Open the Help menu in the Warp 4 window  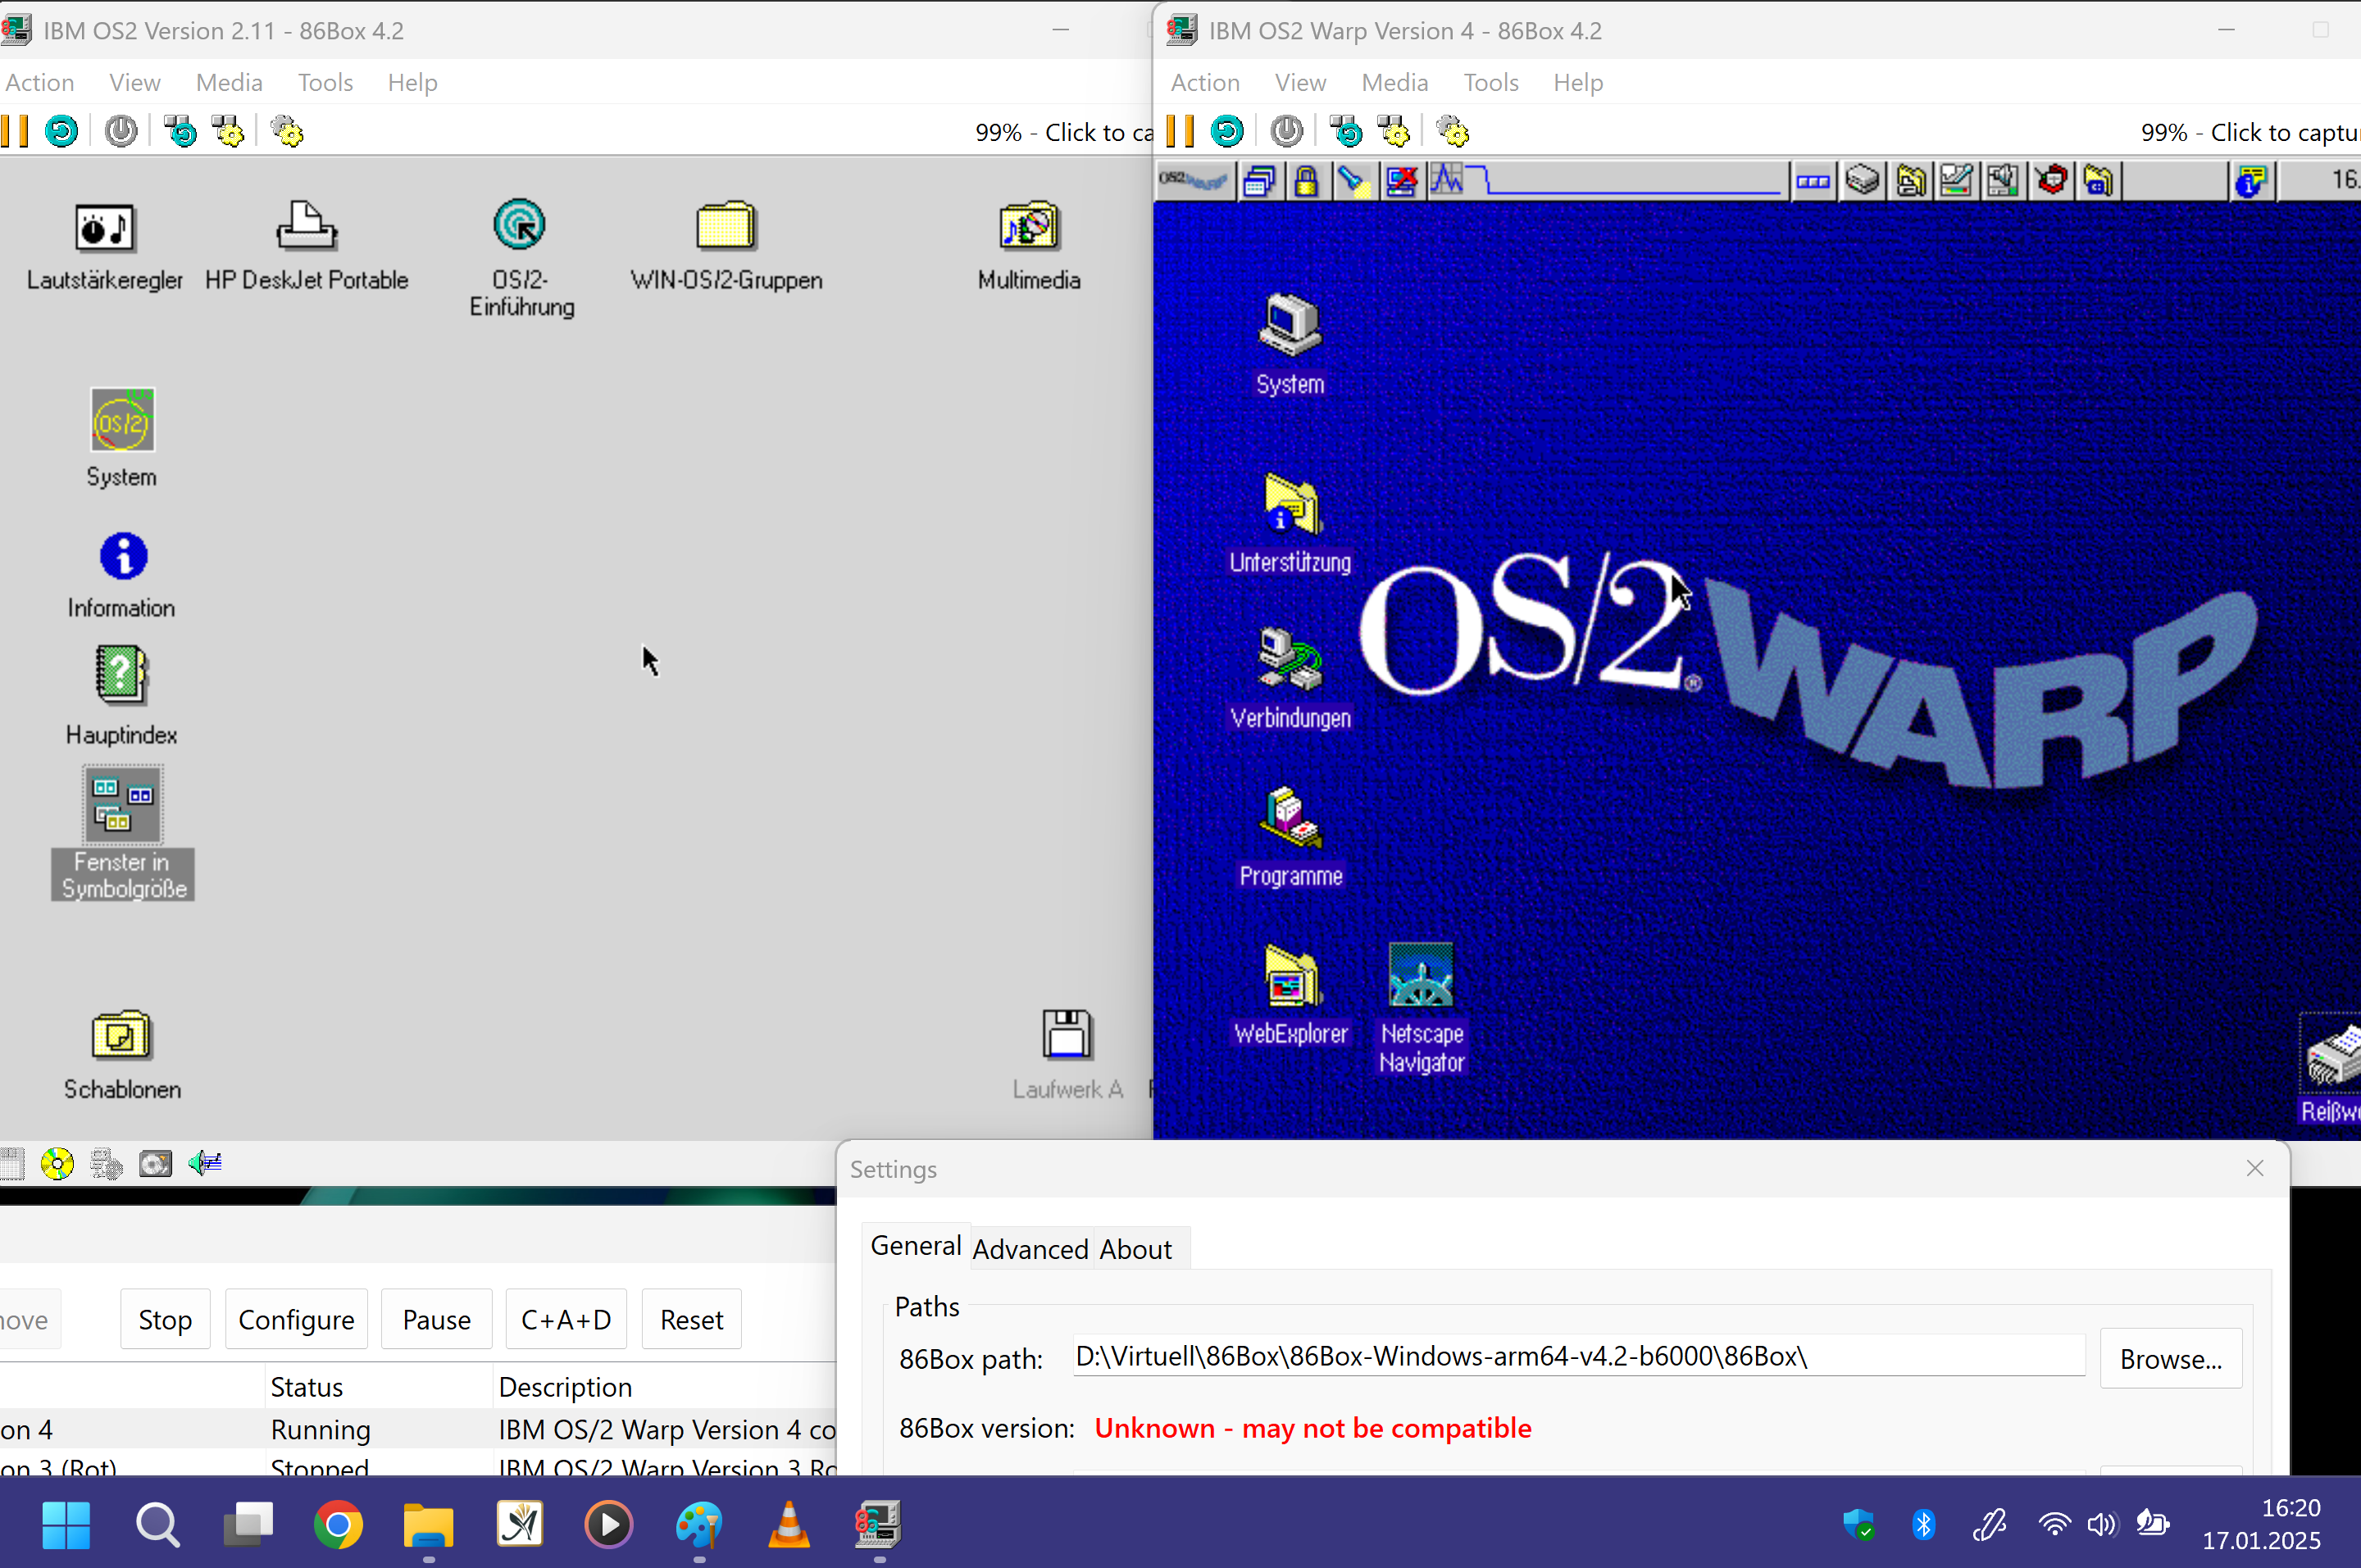point(1578,82)
